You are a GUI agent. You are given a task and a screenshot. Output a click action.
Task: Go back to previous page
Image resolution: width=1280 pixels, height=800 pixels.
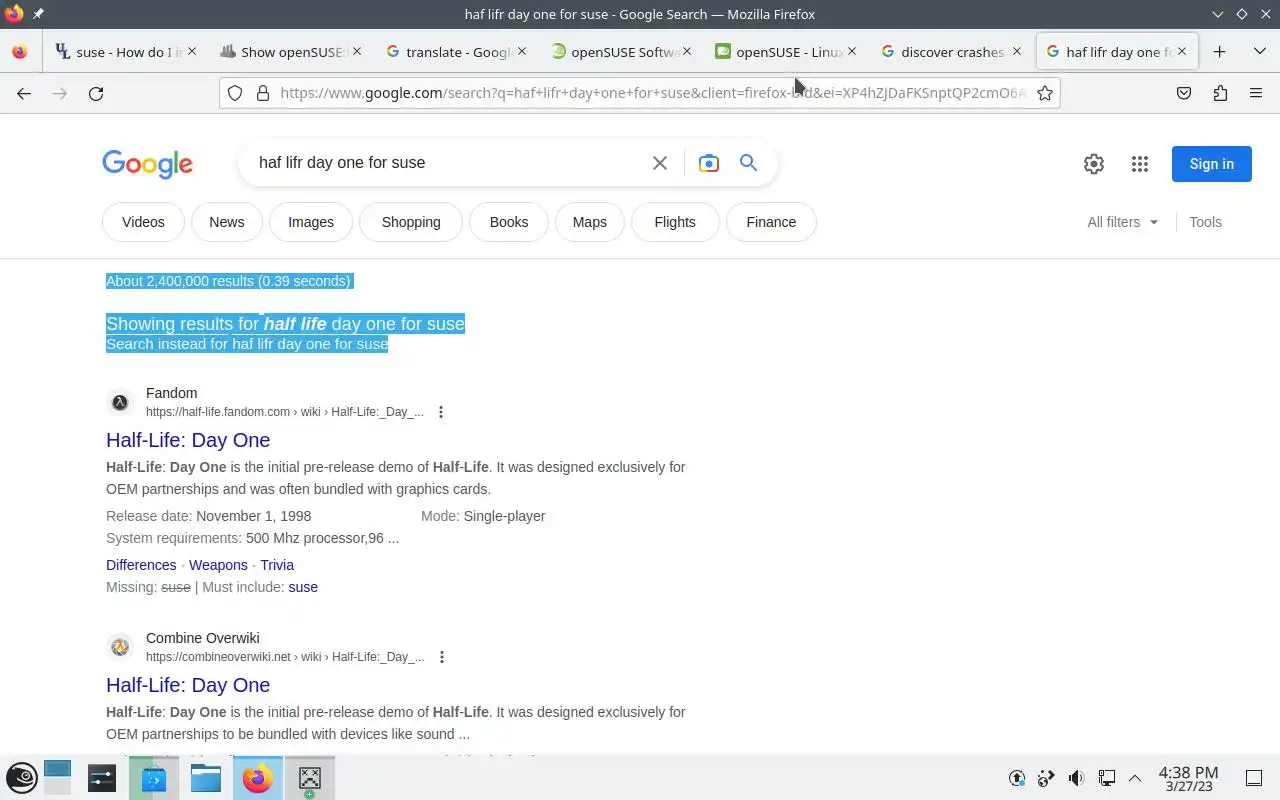click(24, 93)
